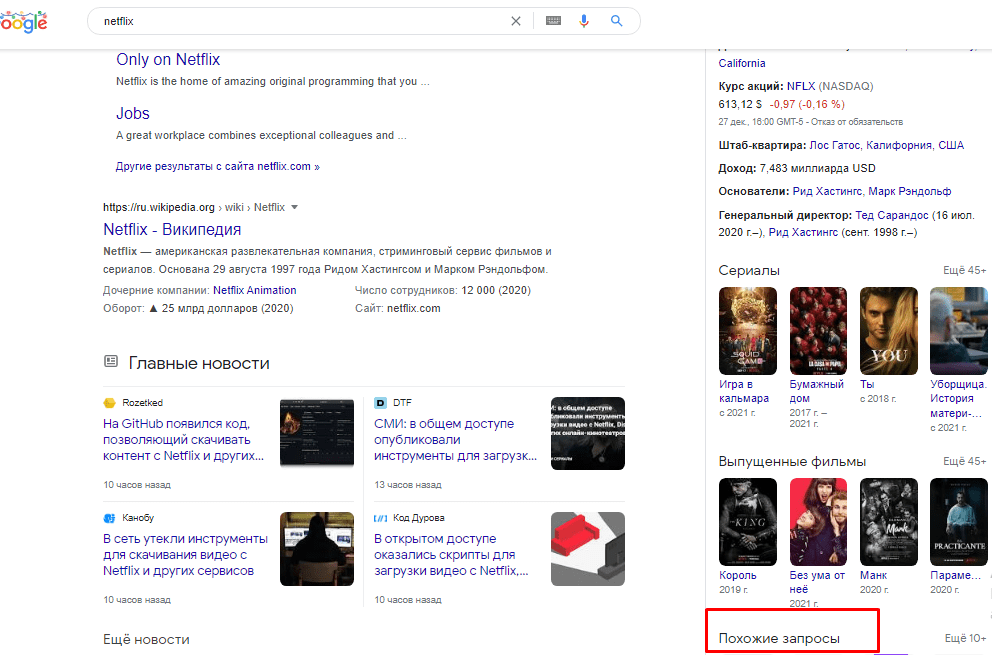992x655 pixels.
Task: Open Король movie title link
Action: [x=738, y=575]
